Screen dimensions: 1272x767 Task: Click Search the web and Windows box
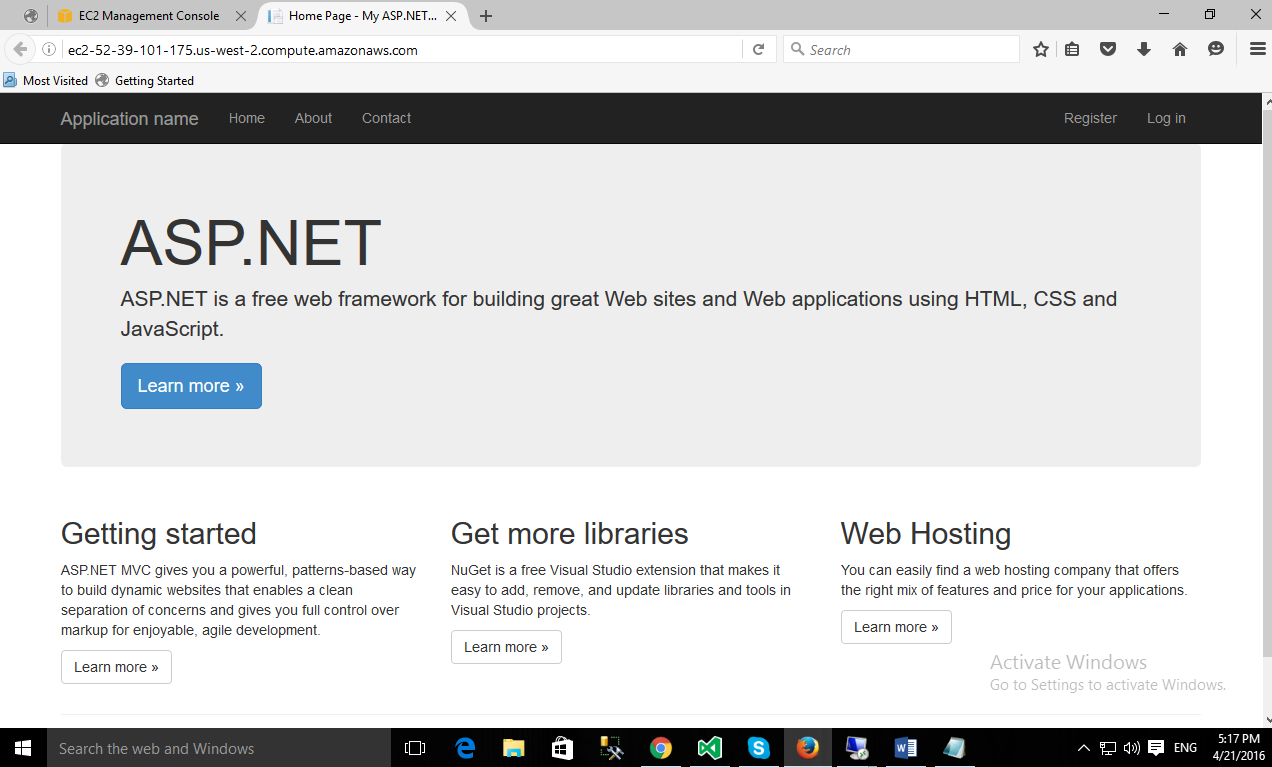(219, 748)
